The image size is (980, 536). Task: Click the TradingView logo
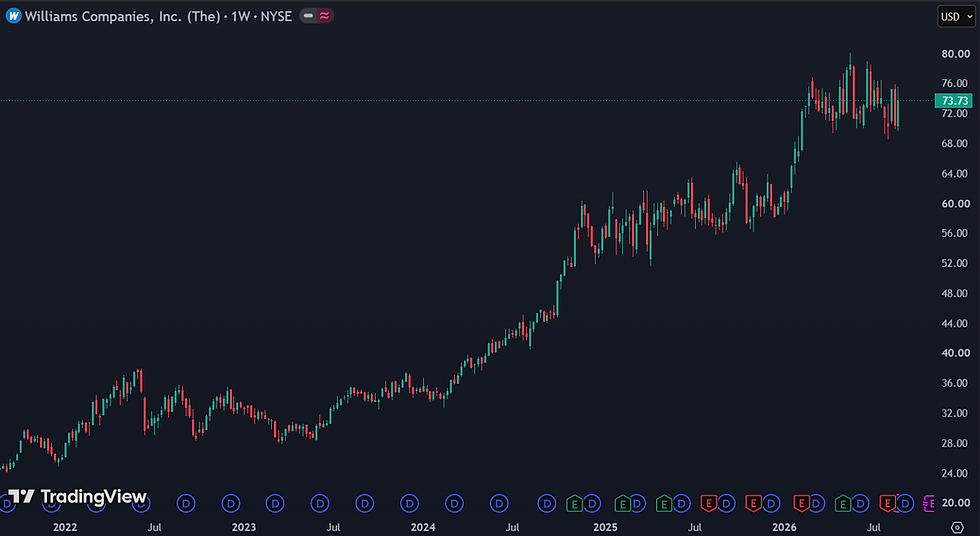pos(77,497)
